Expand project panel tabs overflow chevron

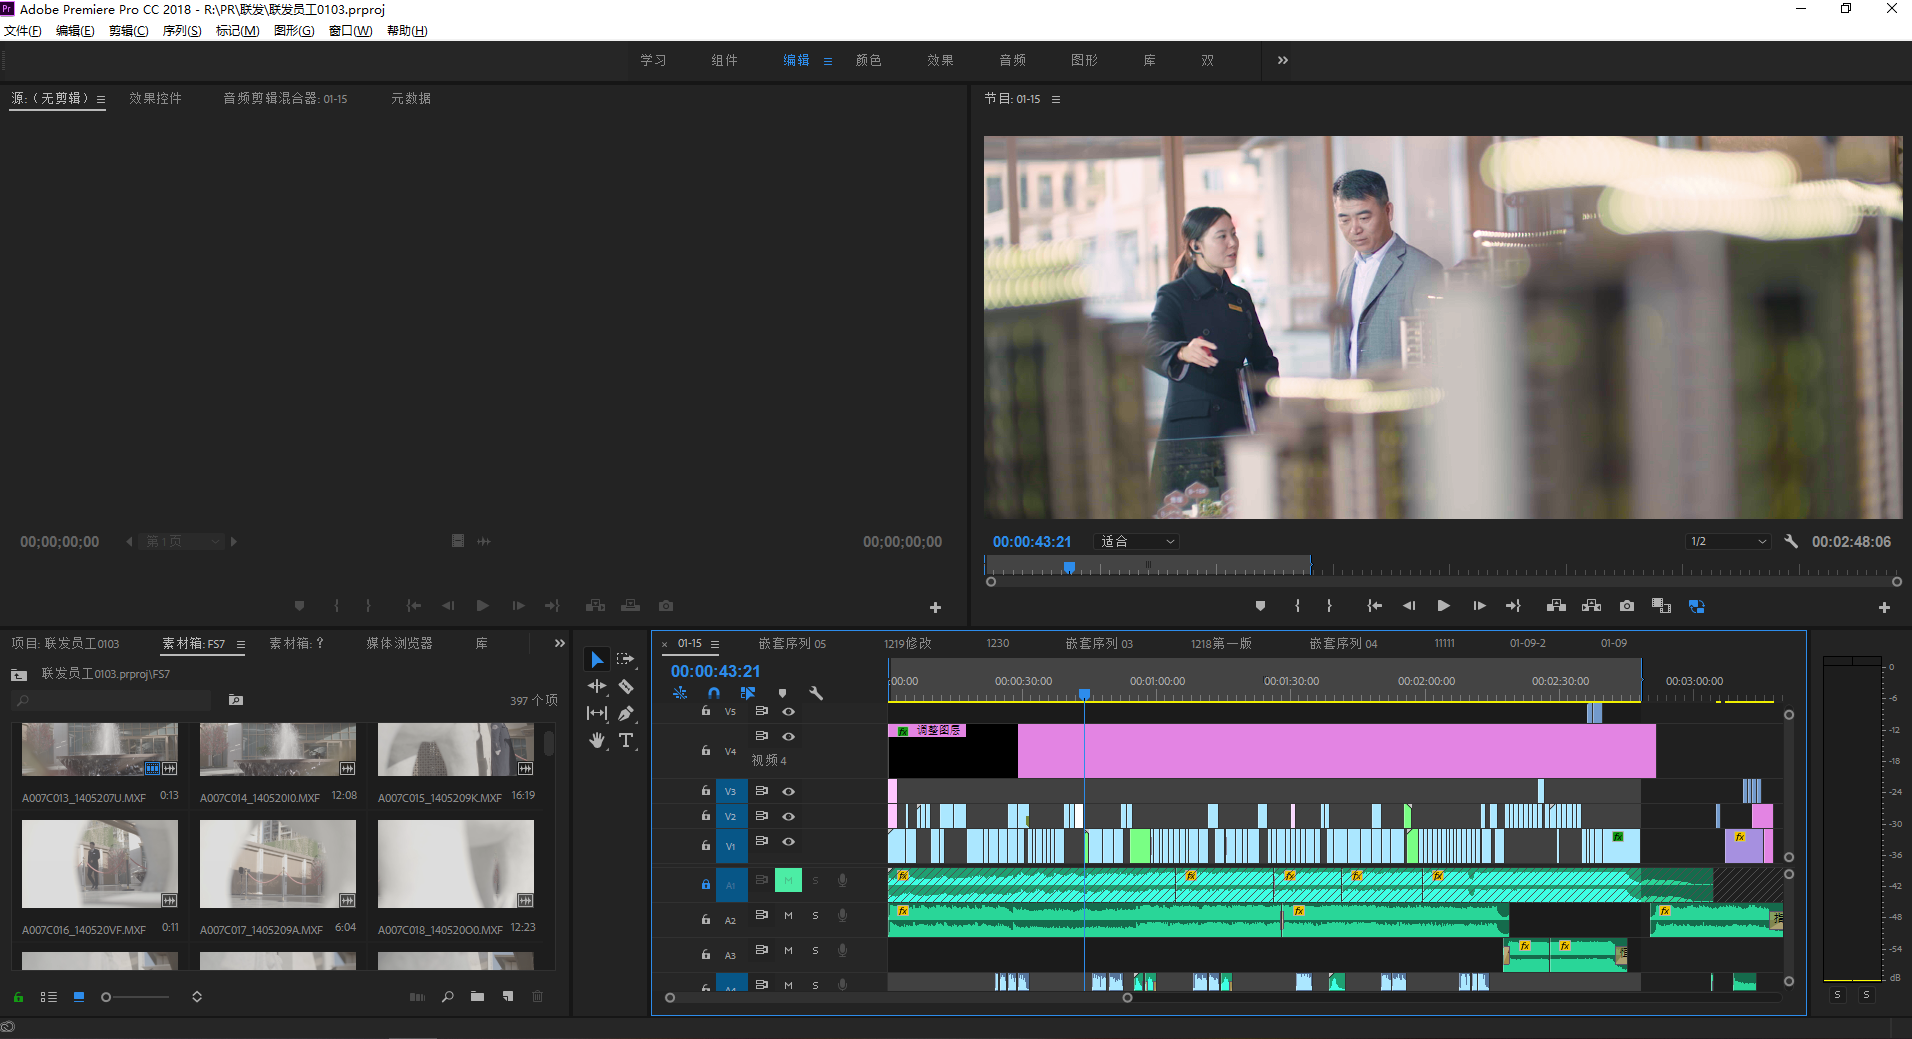pos(560,643)
